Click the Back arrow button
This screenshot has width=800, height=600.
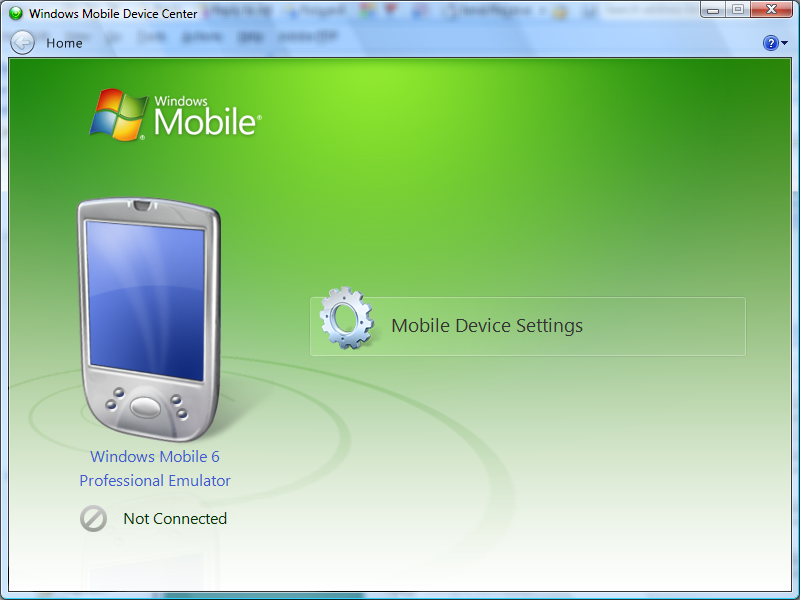22,42
